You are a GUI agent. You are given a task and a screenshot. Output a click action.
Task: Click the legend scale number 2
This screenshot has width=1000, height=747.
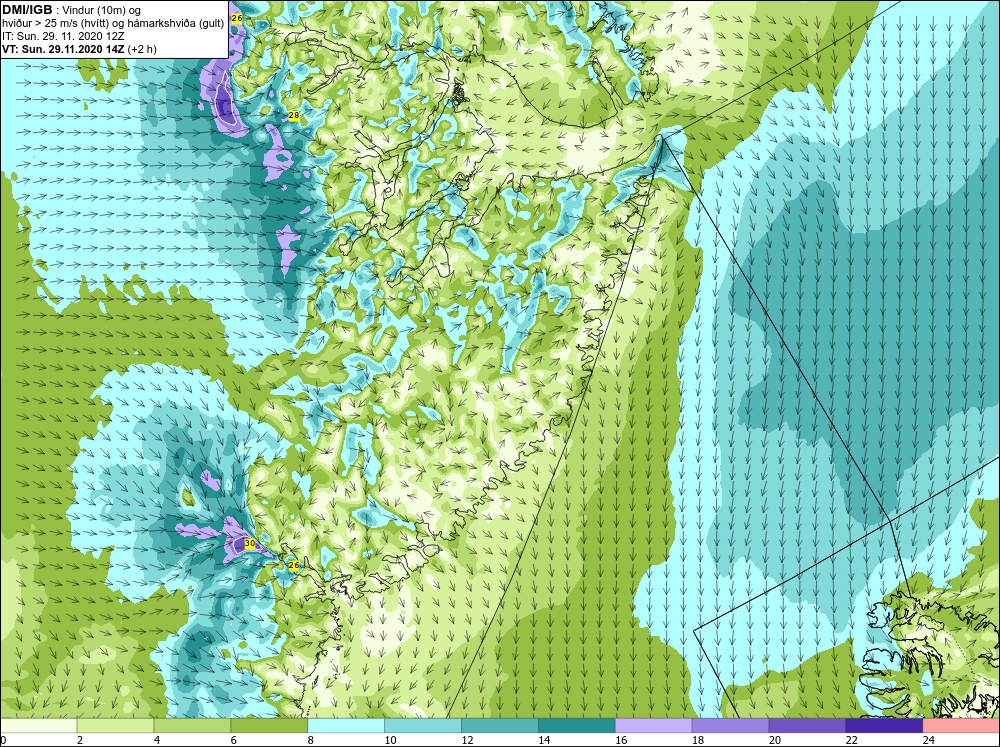coord(80,740)
